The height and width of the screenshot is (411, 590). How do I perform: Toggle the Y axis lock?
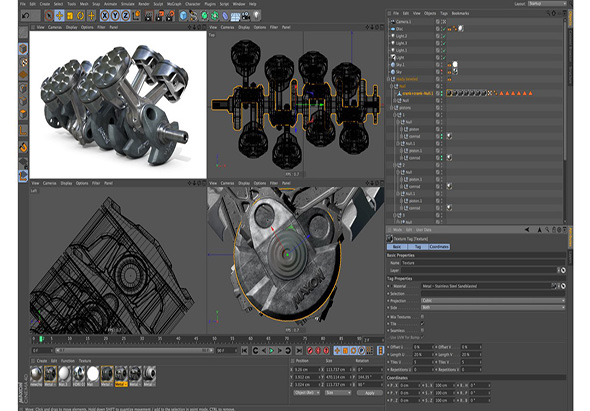115,15
